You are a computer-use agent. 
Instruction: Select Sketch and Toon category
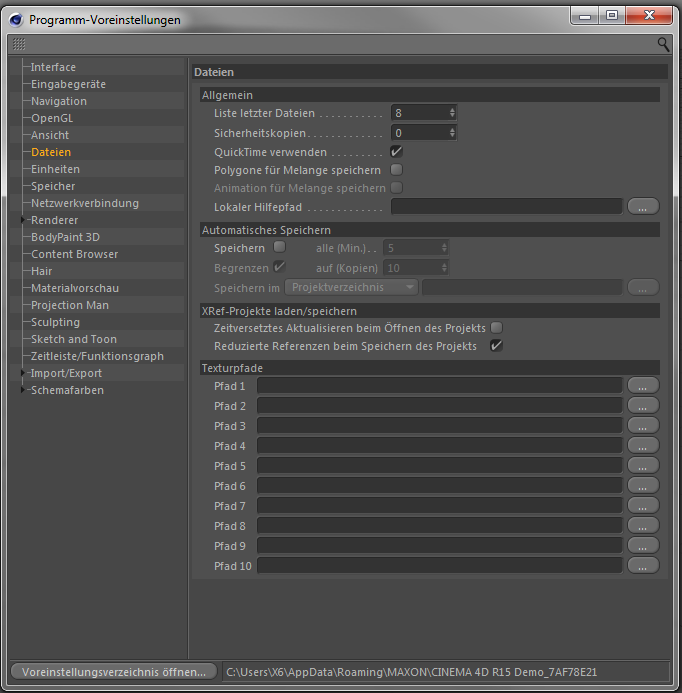(74, 339)
